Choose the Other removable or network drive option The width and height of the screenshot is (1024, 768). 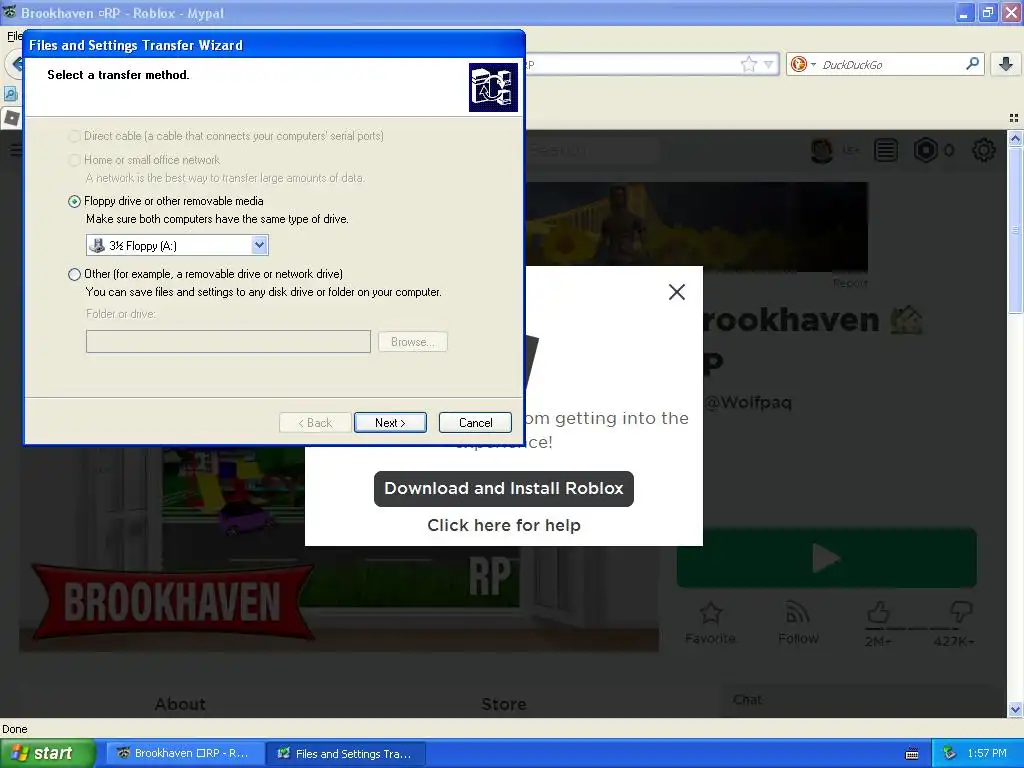pyautogui.click(x=74, y=274)
